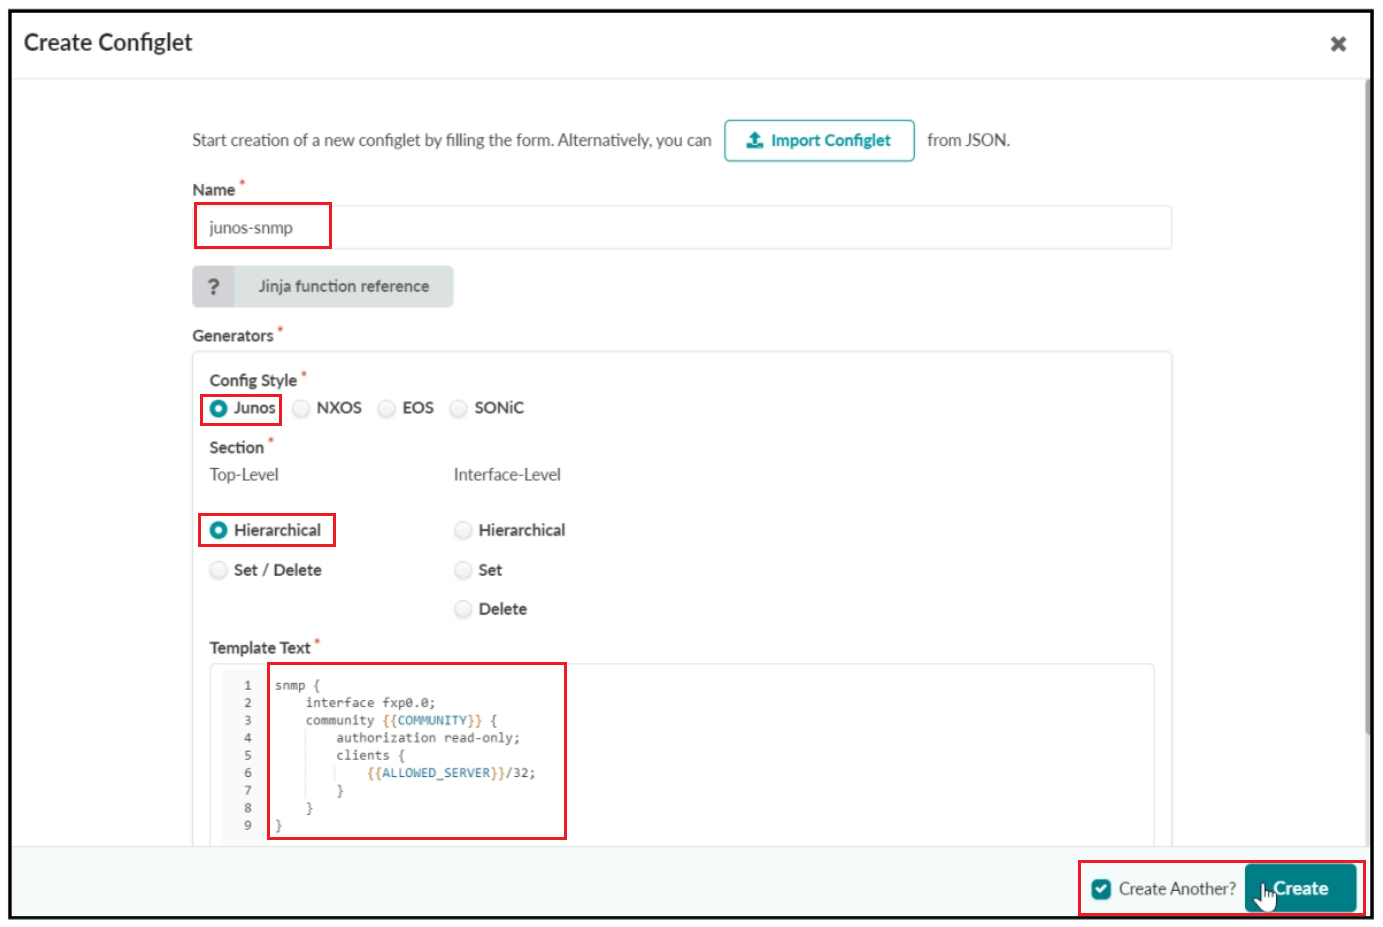Choose EOS as config style

(x=387, y=408)
